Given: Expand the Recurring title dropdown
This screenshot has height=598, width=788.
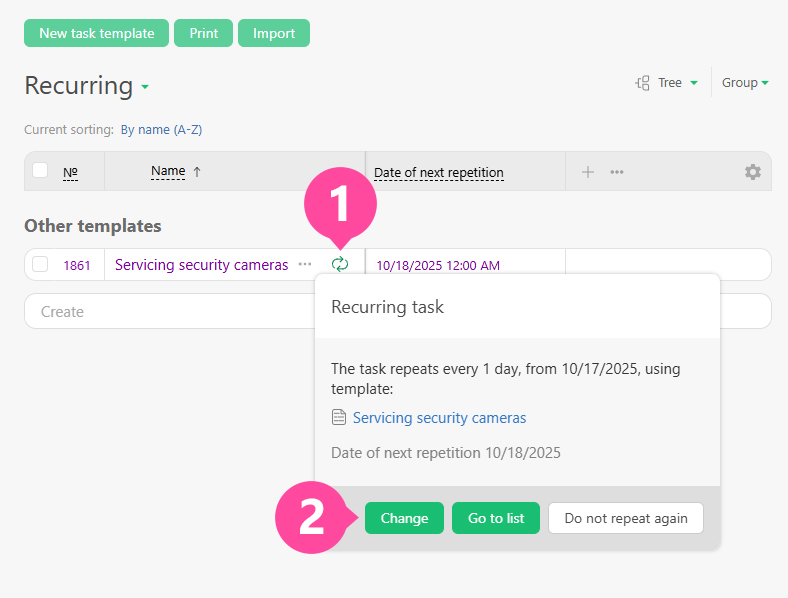Looking at the screenshot, I should pos(145,87).
